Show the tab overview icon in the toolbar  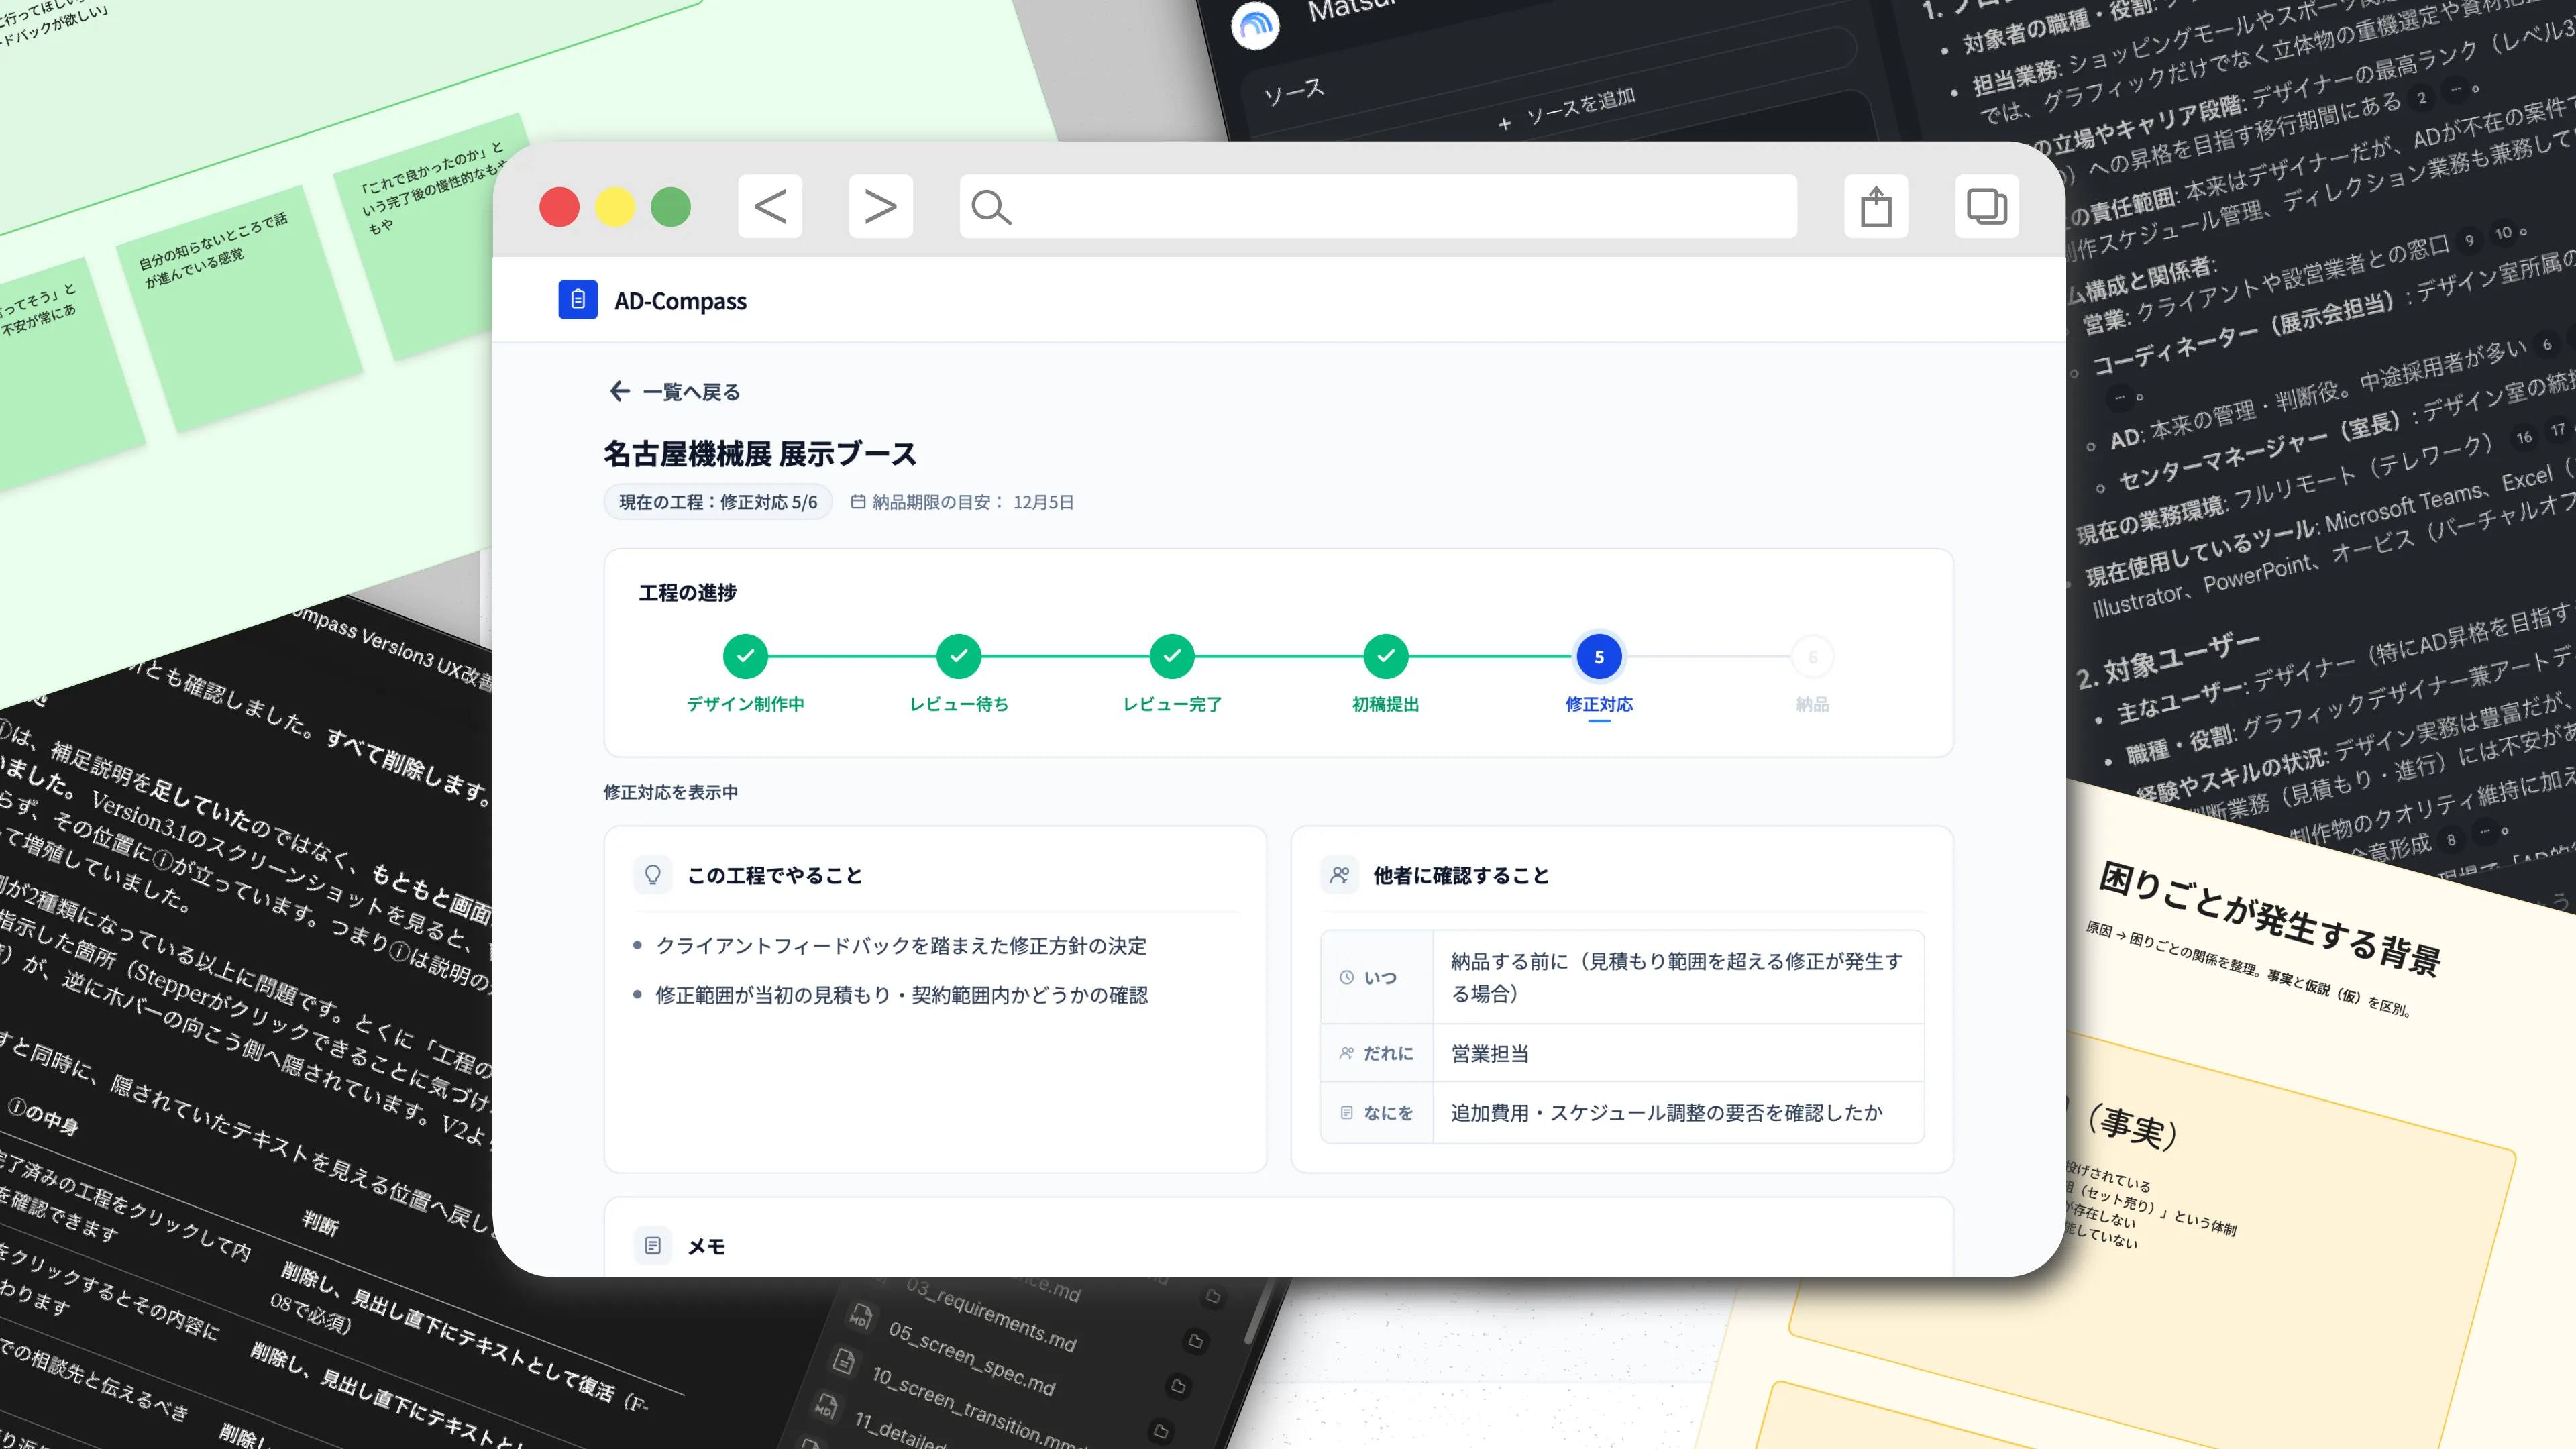1986,207
